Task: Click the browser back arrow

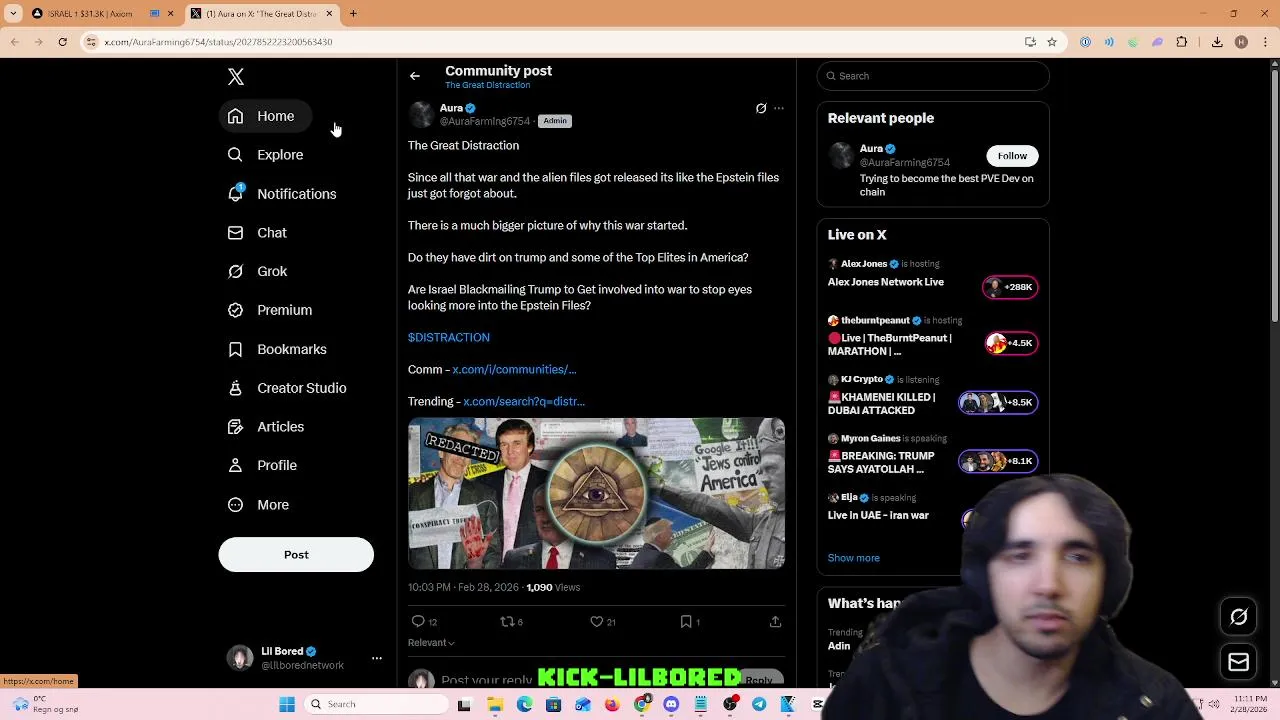Action: pos(14,42)
